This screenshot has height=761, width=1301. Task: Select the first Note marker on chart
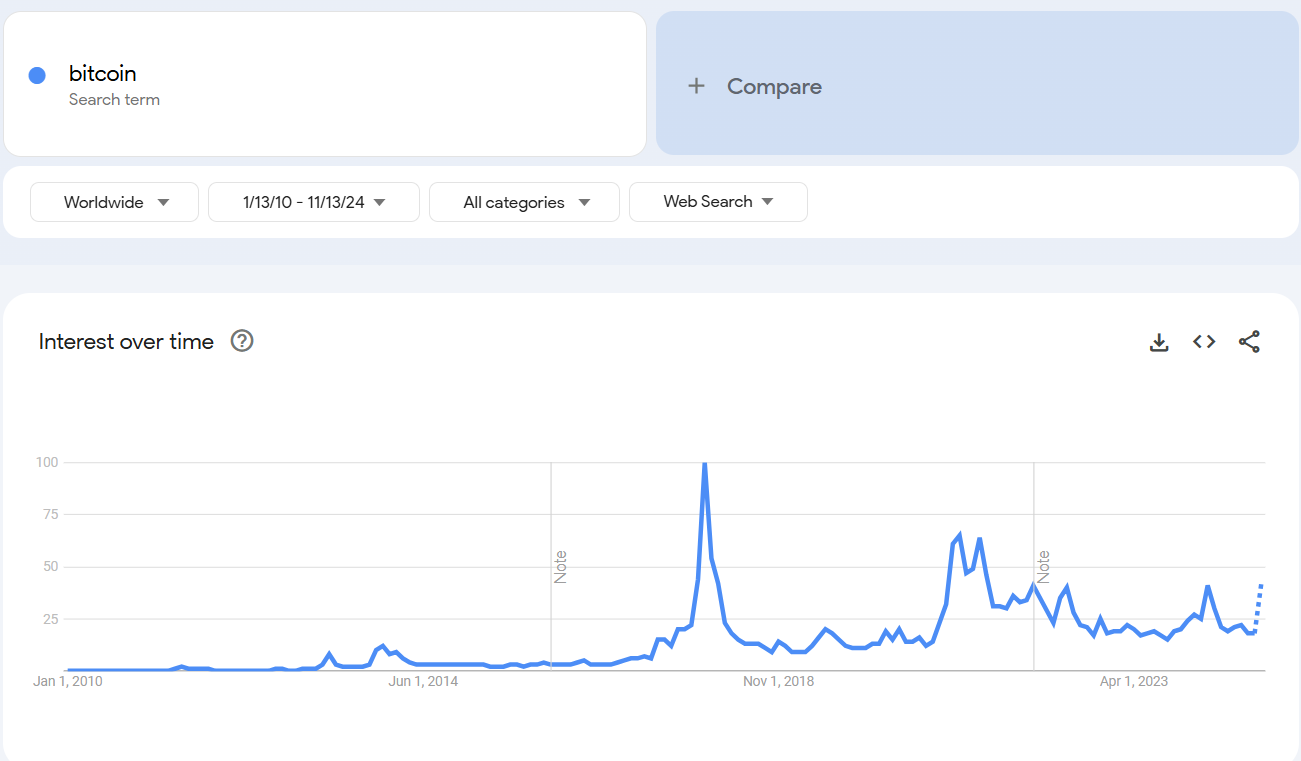tap(560, 567)
